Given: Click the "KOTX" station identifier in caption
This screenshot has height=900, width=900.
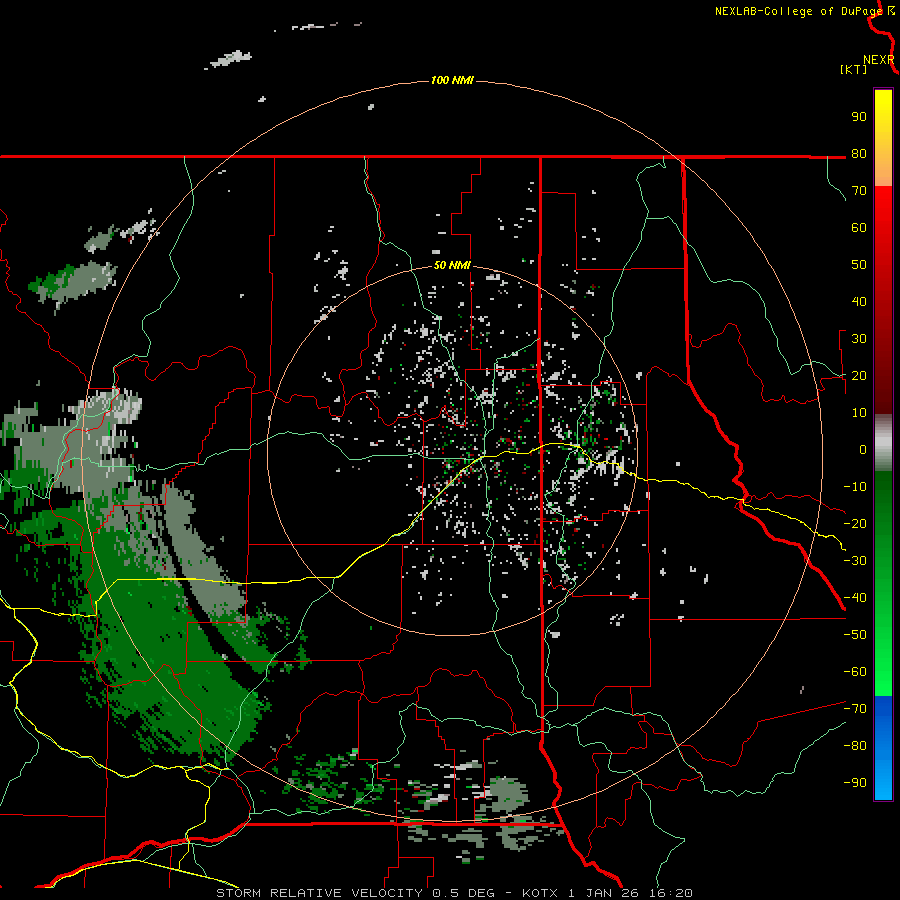Looking at the screenshot, I should (x=541, y=893).
